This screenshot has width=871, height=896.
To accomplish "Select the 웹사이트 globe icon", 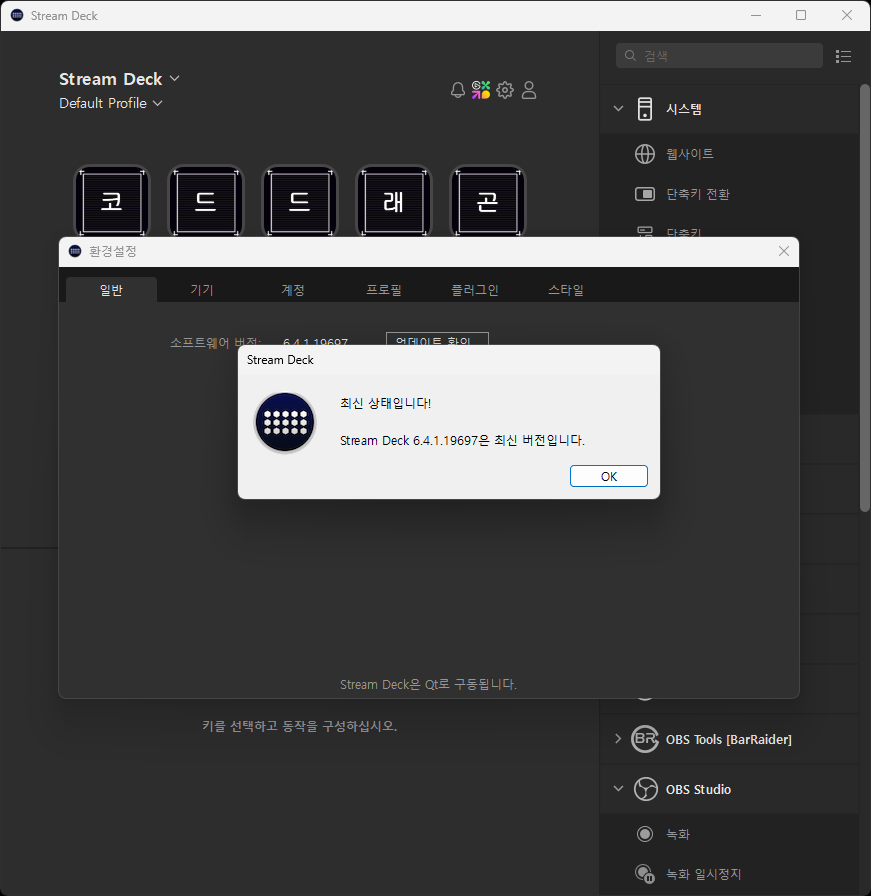I will point(645,154).
